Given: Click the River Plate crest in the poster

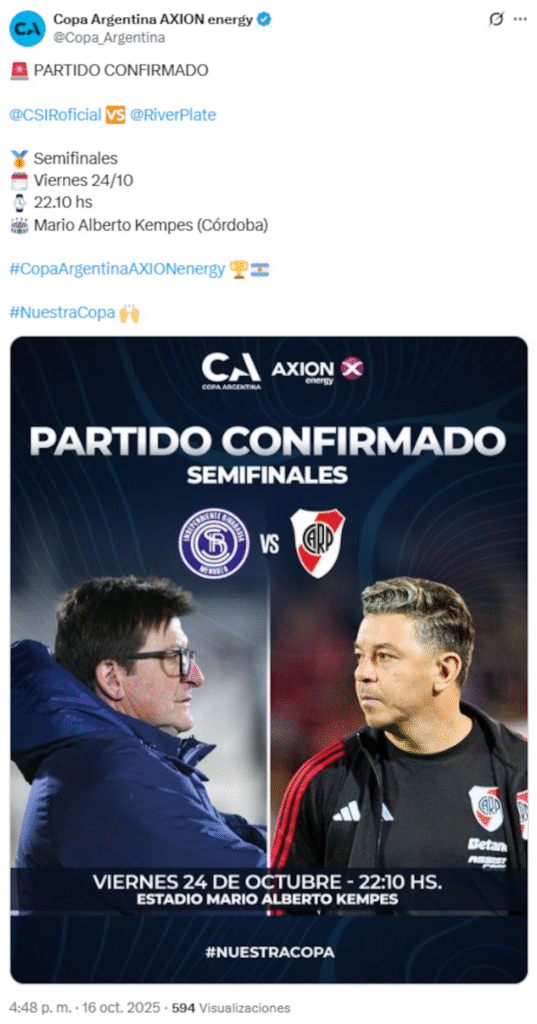Looking at the screenshot, I should (x=317, y=543).
